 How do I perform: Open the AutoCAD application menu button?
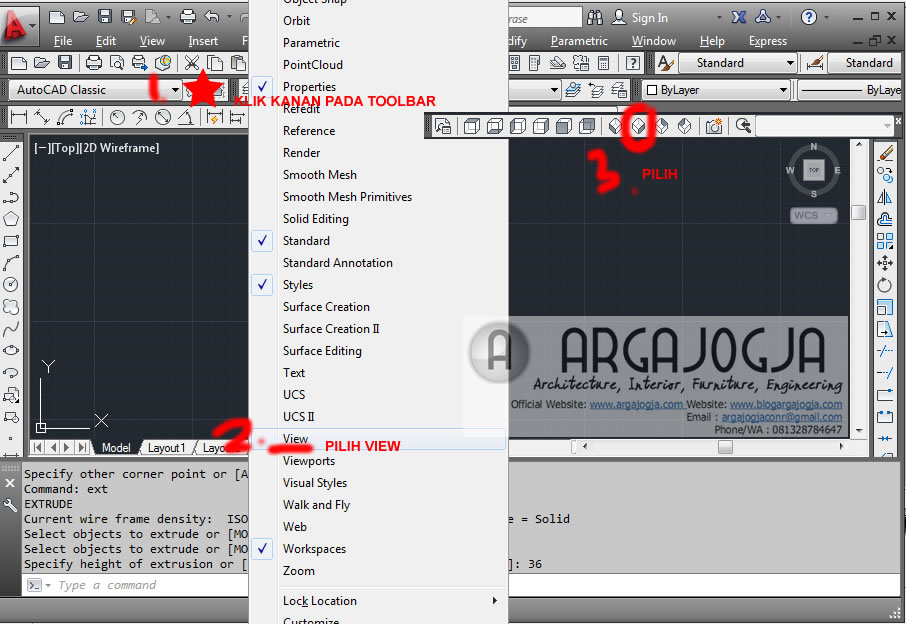click(x=18, y=26)
